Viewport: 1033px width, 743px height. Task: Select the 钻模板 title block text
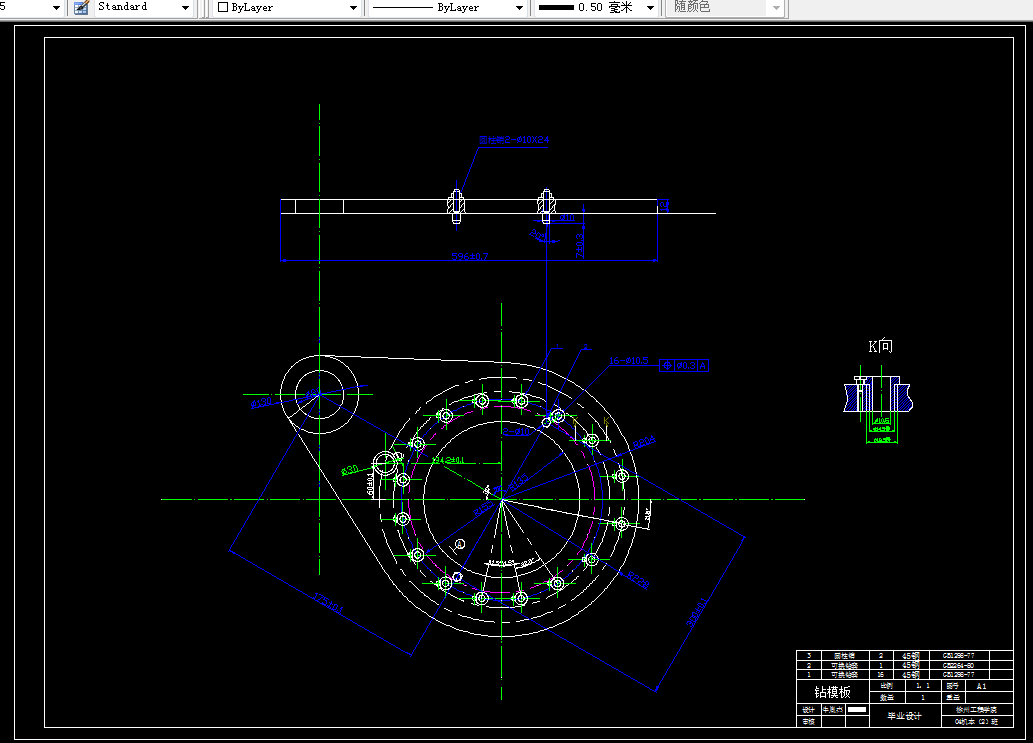[x=832, y=692]
